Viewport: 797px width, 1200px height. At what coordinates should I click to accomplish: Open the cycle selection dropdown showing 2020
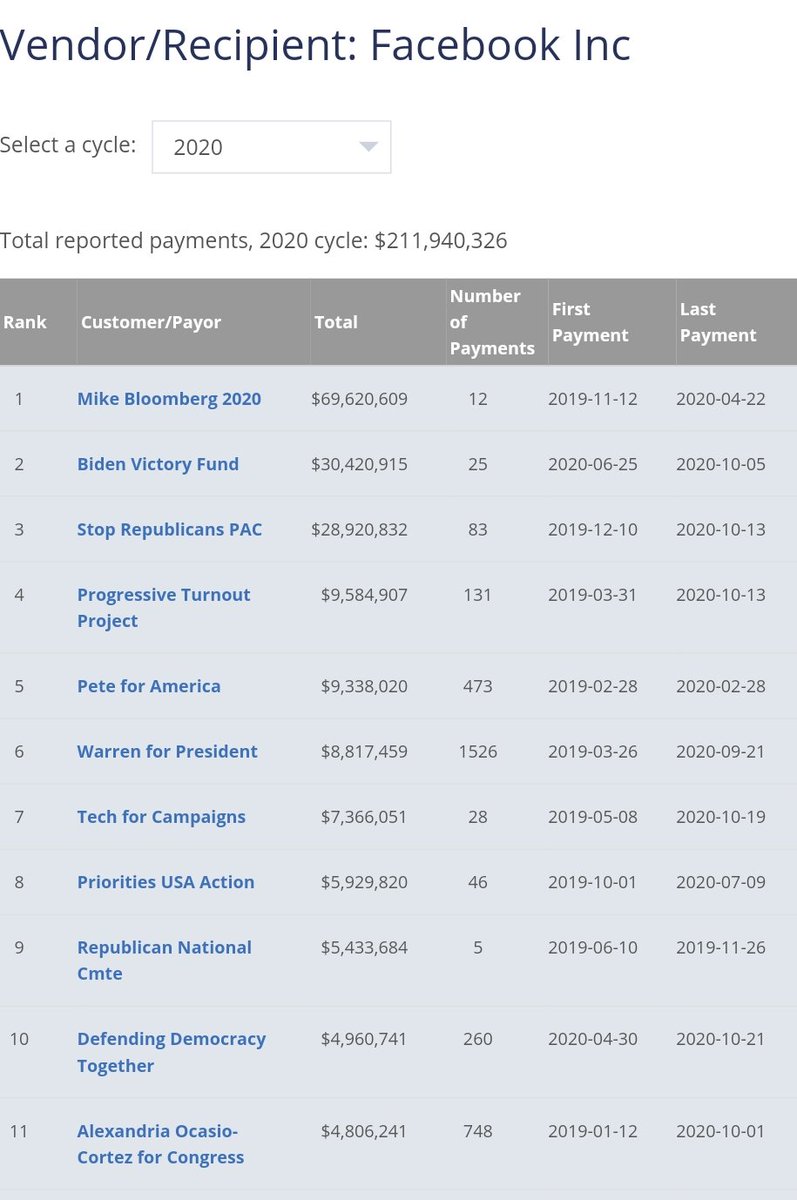pos(271,147)
